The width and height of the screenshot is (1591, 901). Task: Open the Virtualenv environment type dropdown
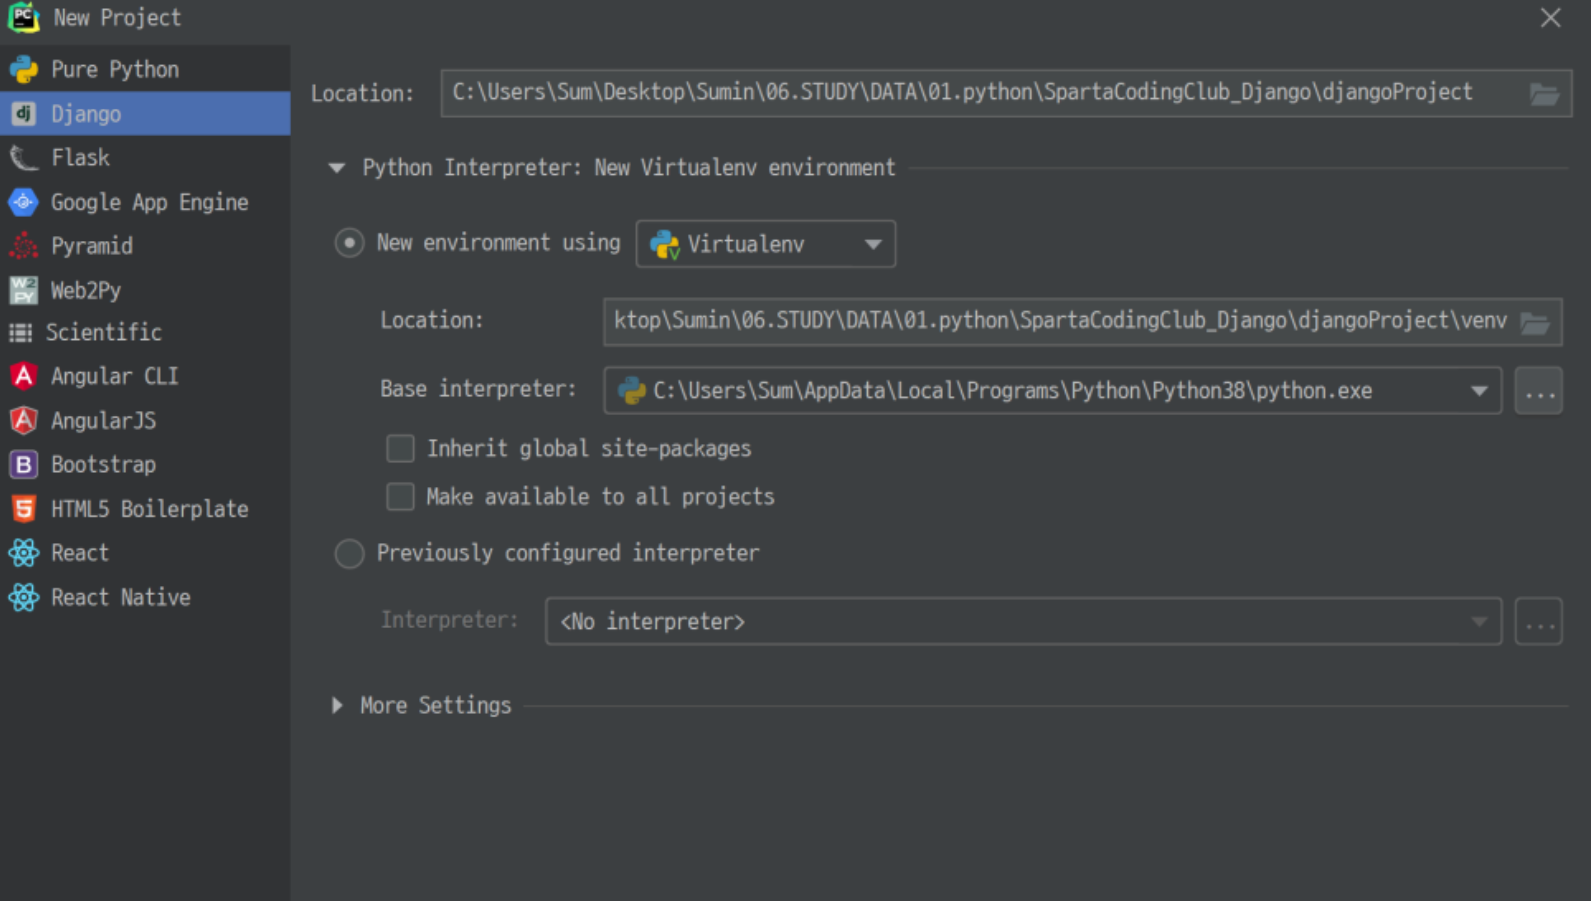pyautogui.click(x=766, y=244)
